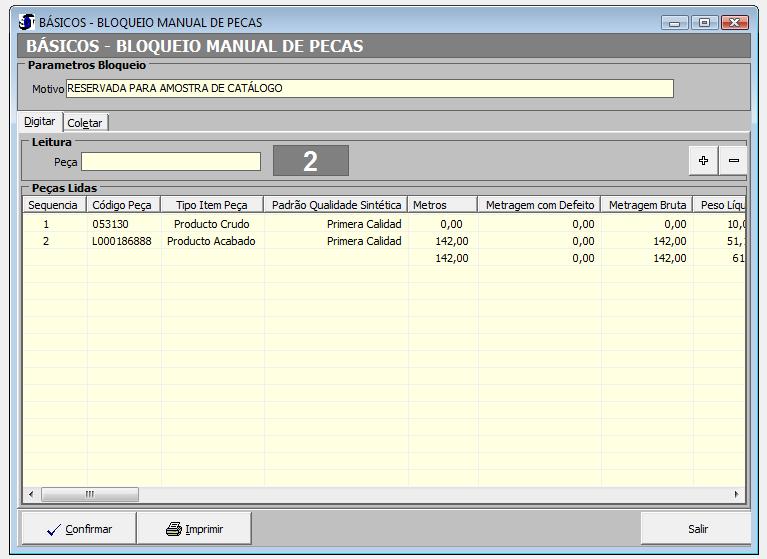Click the plus icon to add piece

coord(704,161)
